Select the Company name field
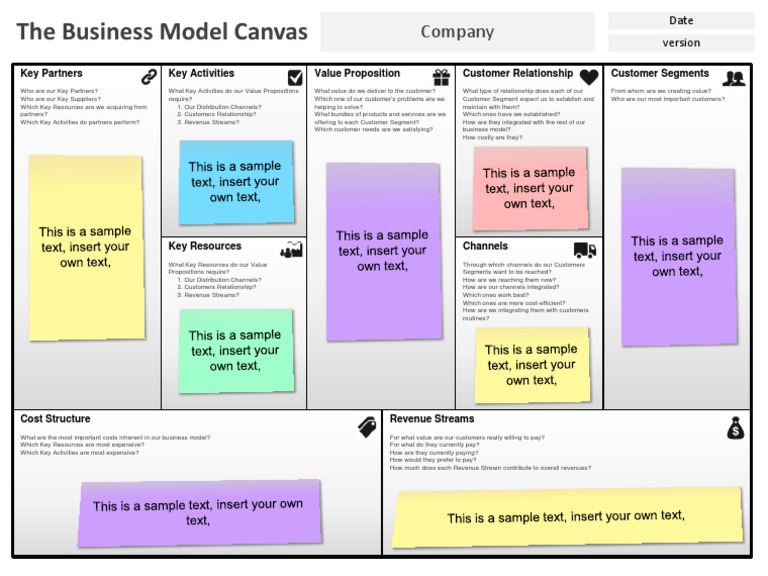The image size is (768, 576). [457, 32]
